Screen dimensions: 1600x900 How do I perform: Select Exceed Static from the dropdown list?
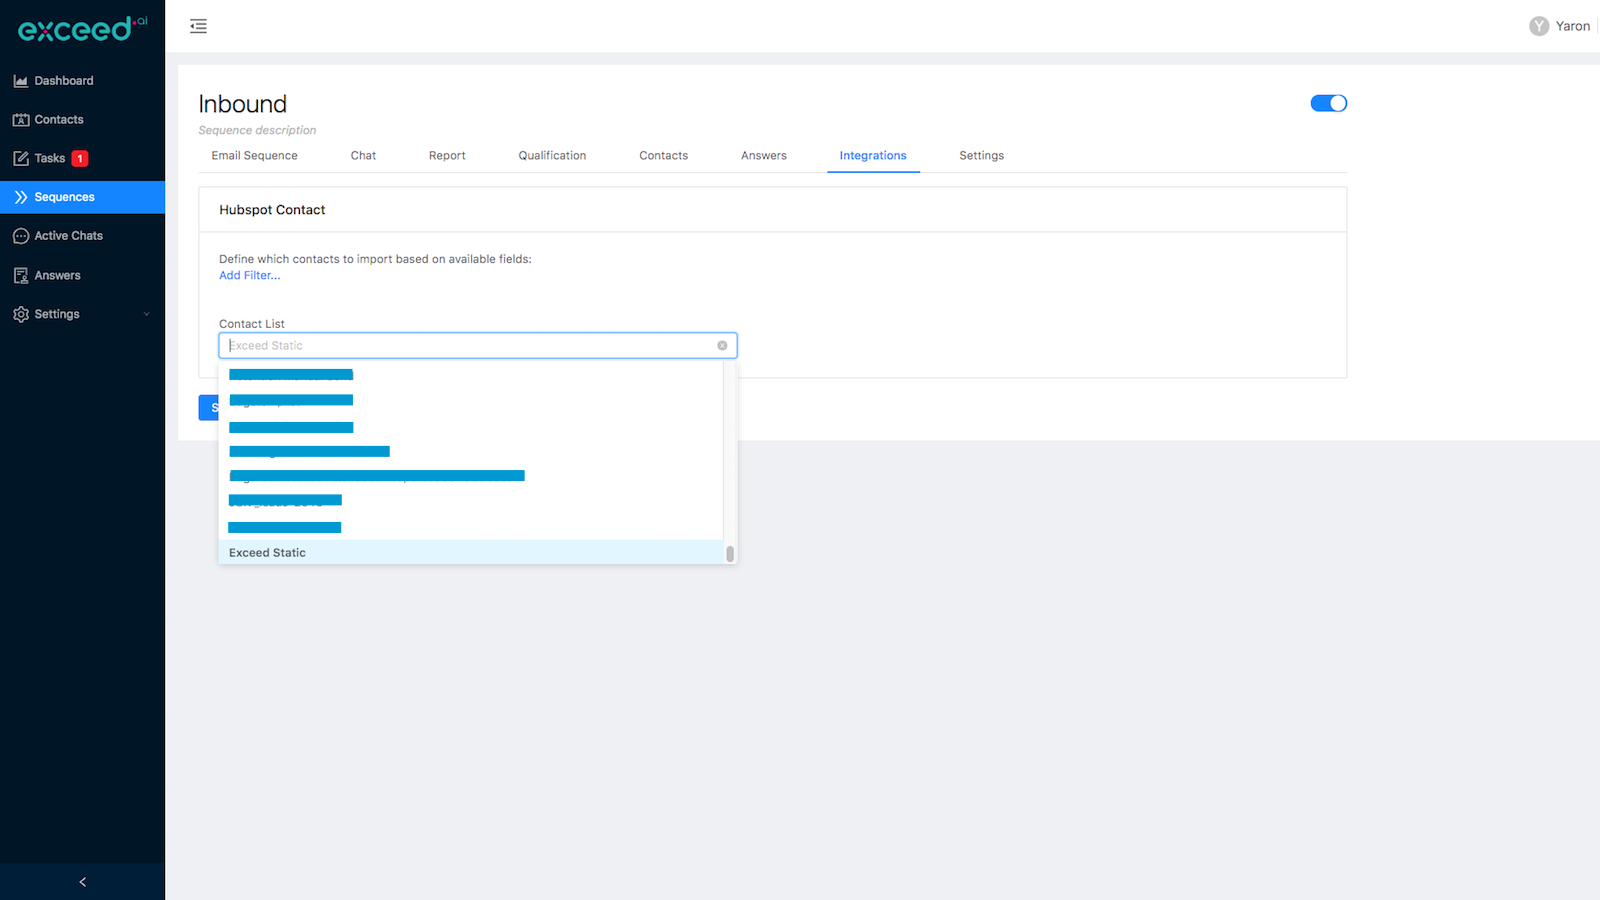pyautogui.click(x=267, y=552)
